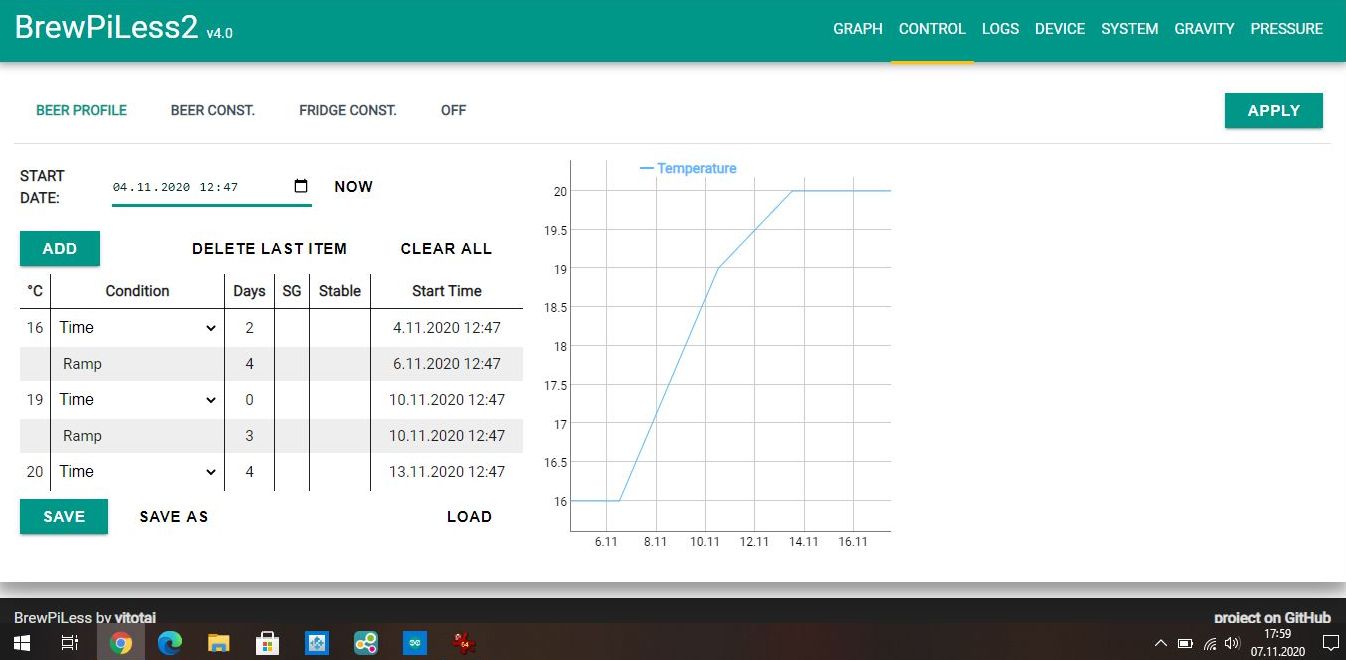Click the APPLY button
This screenshot has width=1346, height=660.
1274,110
